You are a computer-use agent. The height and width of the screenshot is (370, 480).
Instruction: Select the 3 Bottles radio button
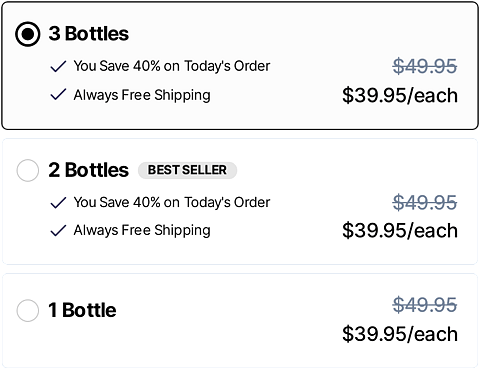[28, 34]
